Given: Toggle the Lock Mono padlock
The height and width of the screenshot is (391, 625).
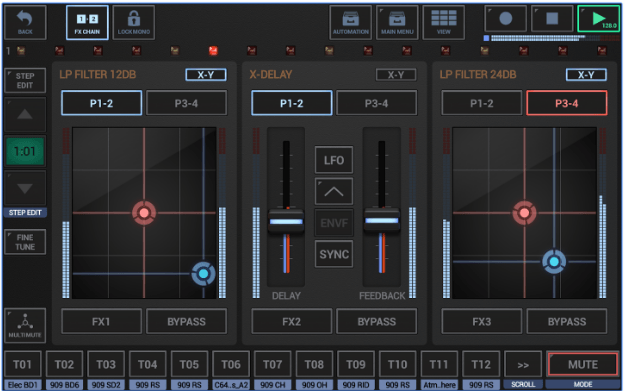Looking at the screenshot, I should pyautogui.click(x=134, y=23).
